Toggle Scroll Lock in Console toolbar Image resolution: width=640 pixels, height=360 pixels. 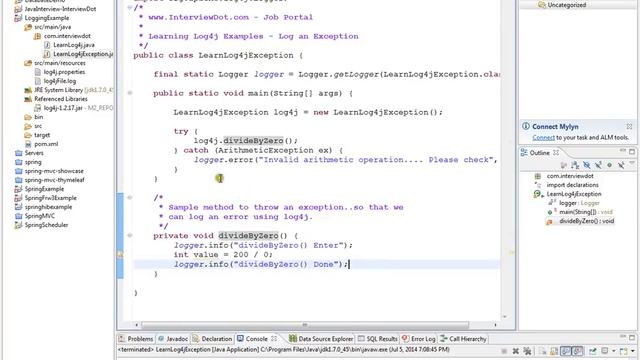[553, 351]
